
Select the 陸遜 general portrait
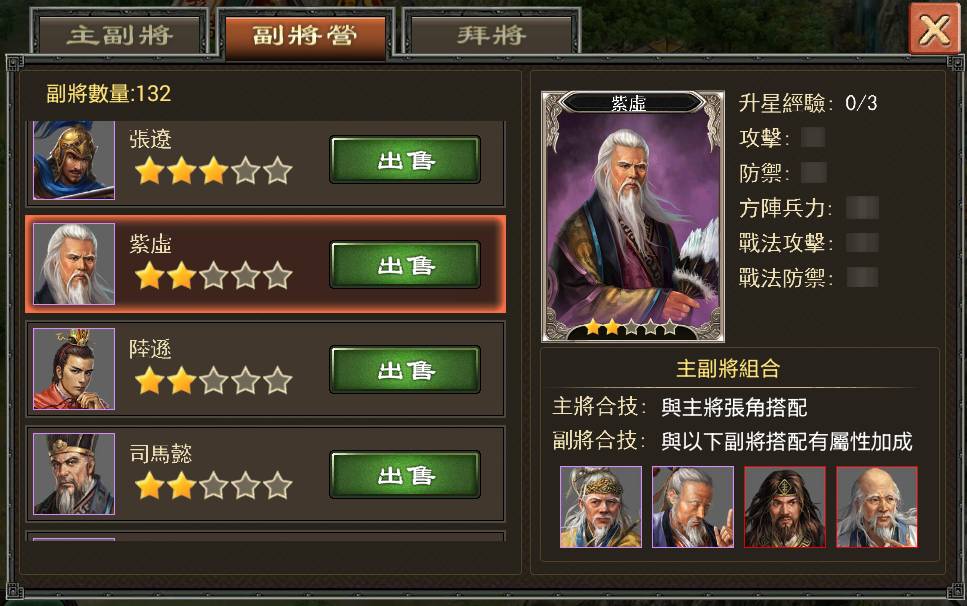[x=74, y=369]
